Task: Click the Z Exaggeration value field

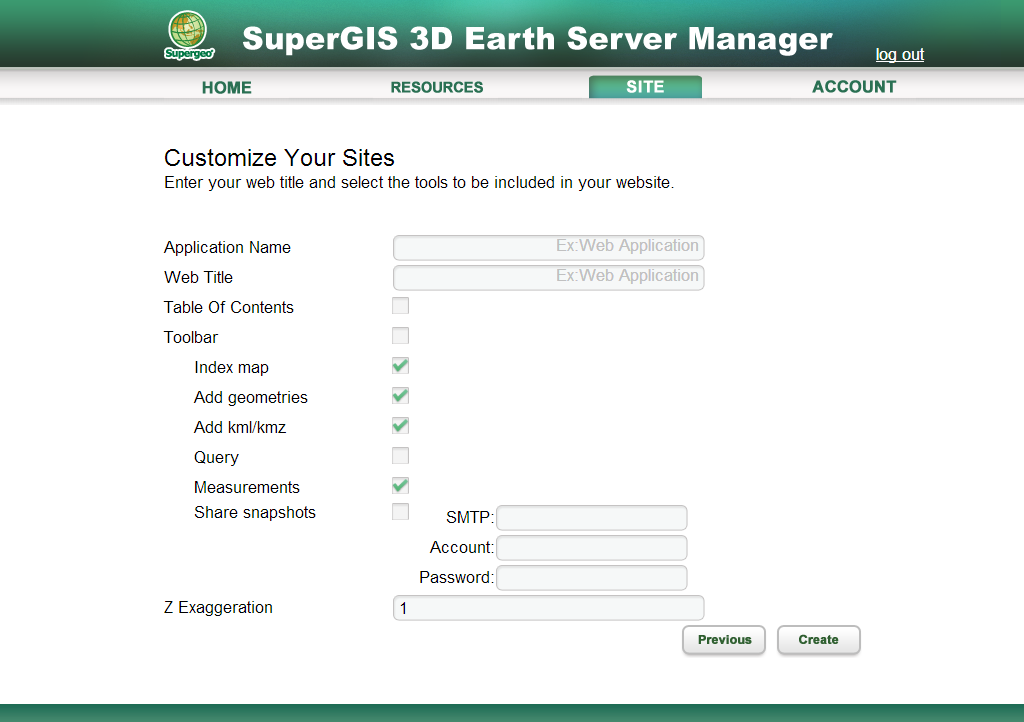Action: pos(549,608)
